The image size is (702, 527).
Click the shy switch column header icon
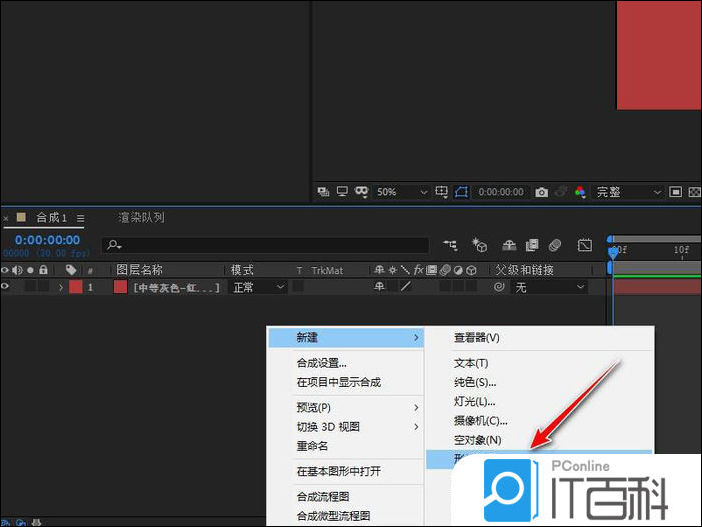pos(379,270)
